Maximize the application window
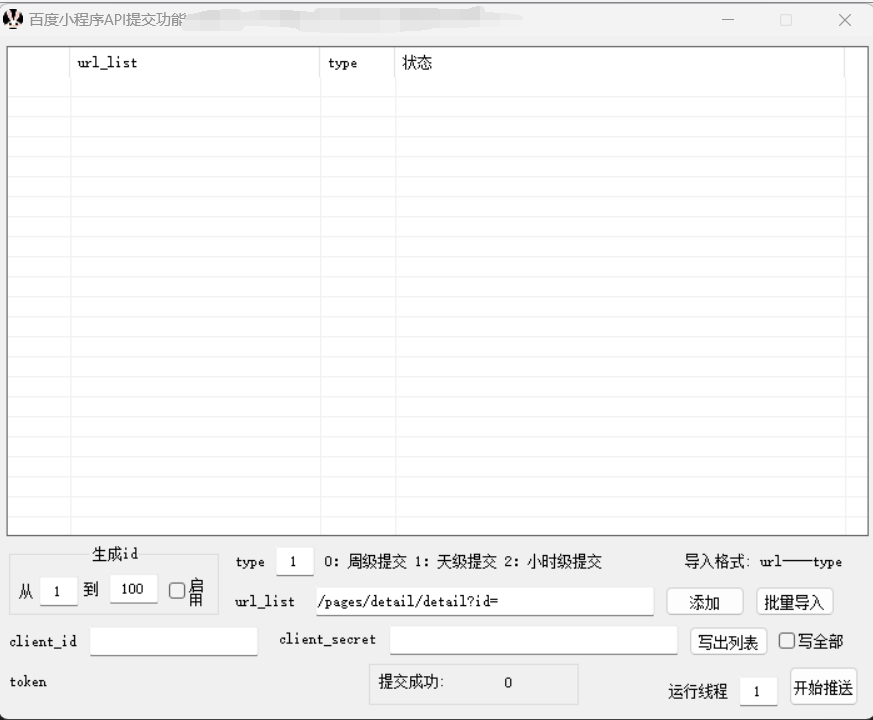The height and width of the screenshot is (720, 873). (786, 20)
